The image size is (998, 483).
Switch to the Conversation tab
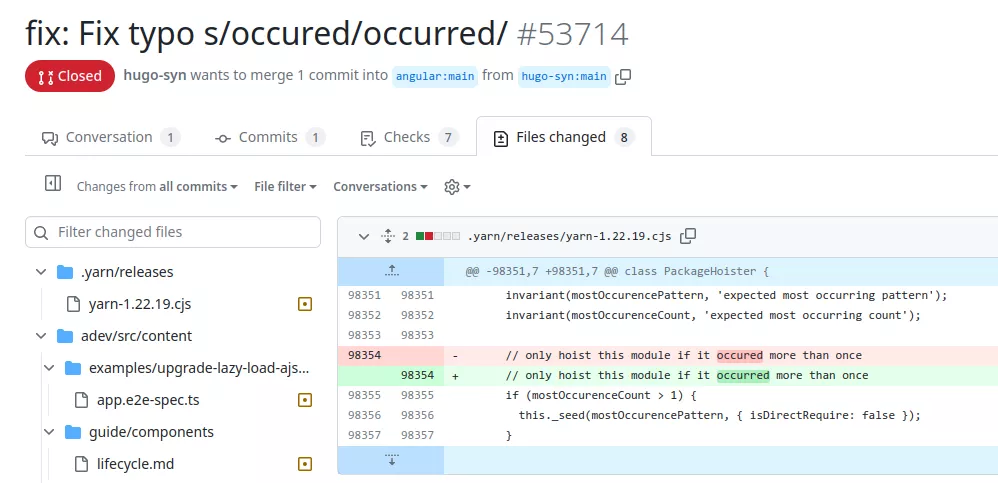(110, 137)
